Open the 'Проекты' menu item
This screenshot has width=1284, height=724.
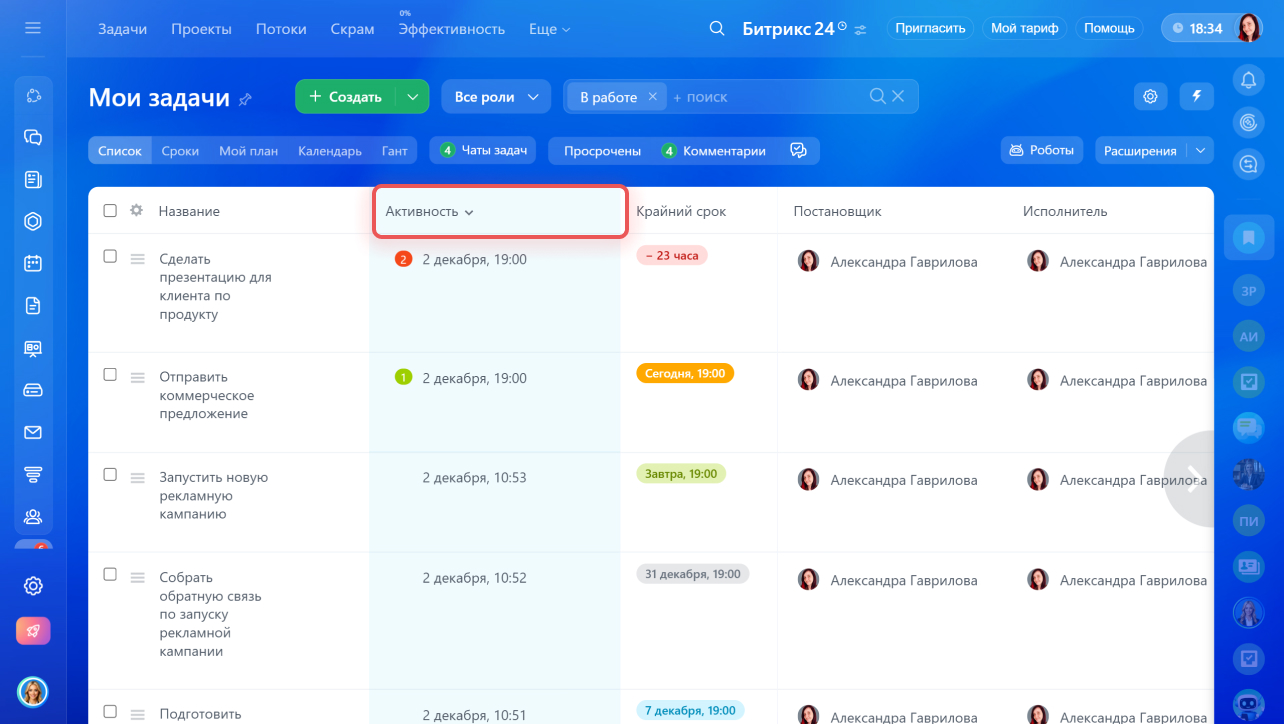pos(201,29)
